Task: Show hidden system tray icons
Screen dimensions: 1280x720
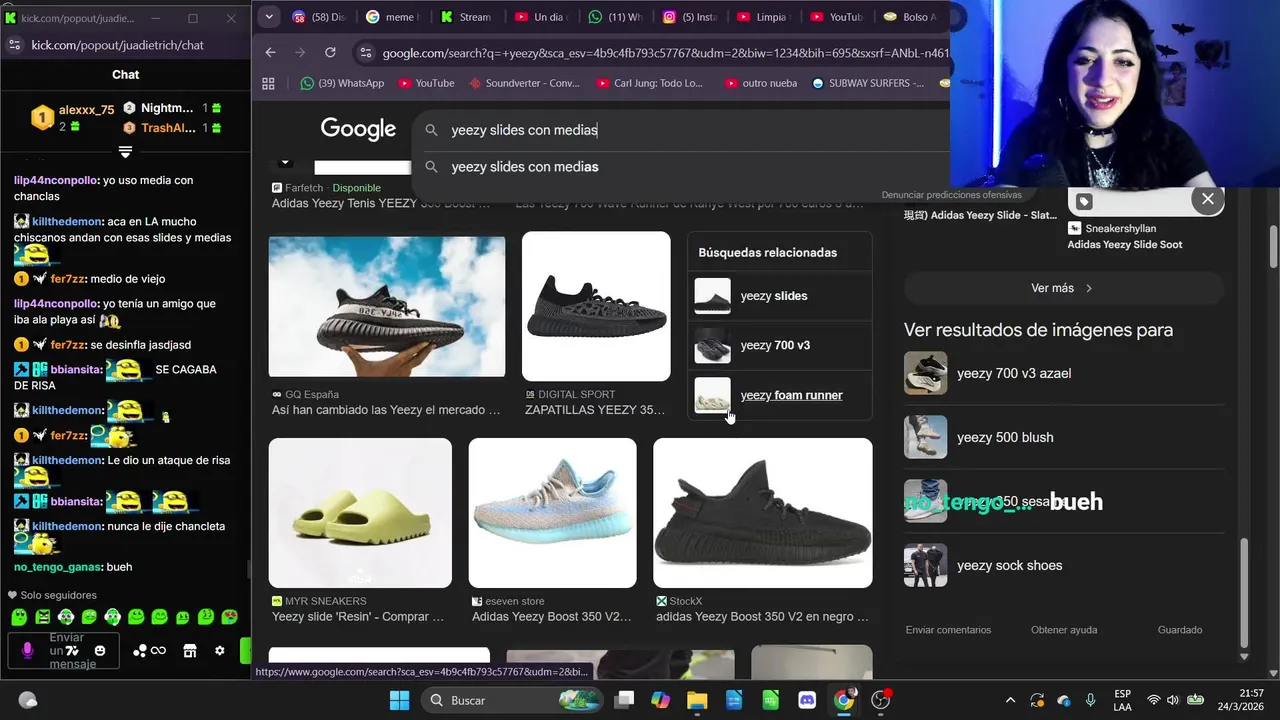Action: coord(1010,700)
